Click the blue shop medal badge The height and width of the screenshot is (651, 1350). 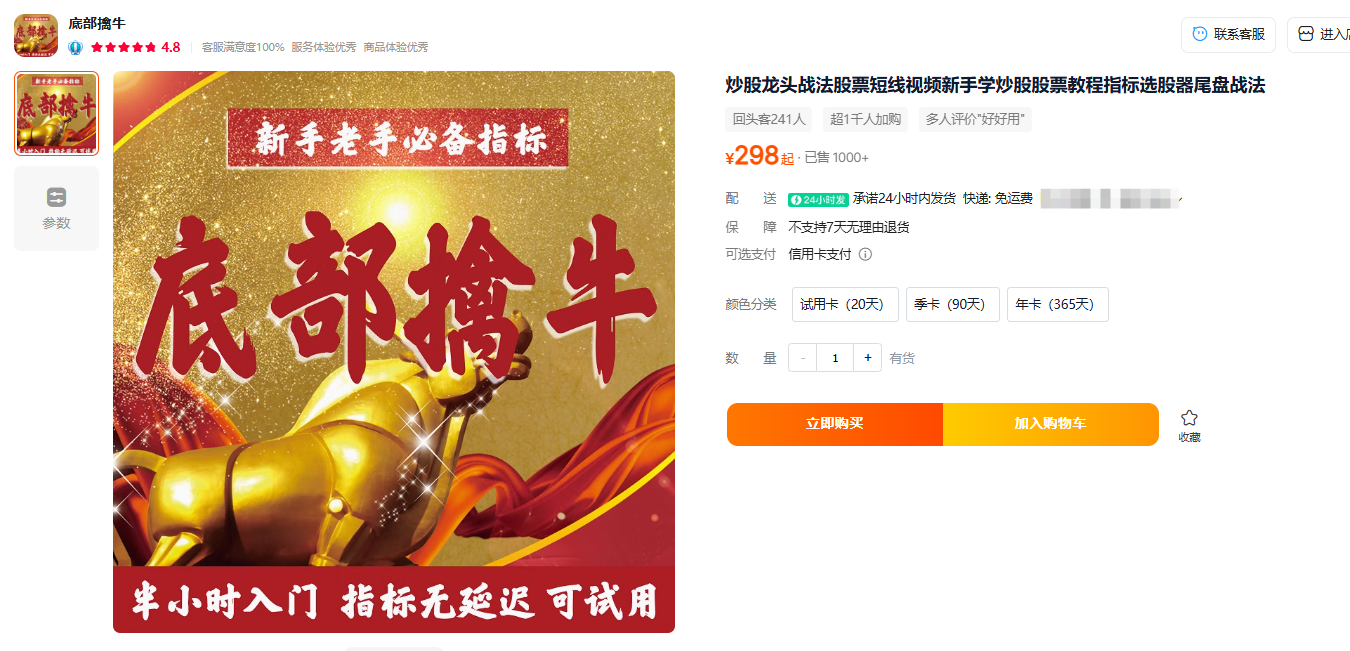coord(75,47)
